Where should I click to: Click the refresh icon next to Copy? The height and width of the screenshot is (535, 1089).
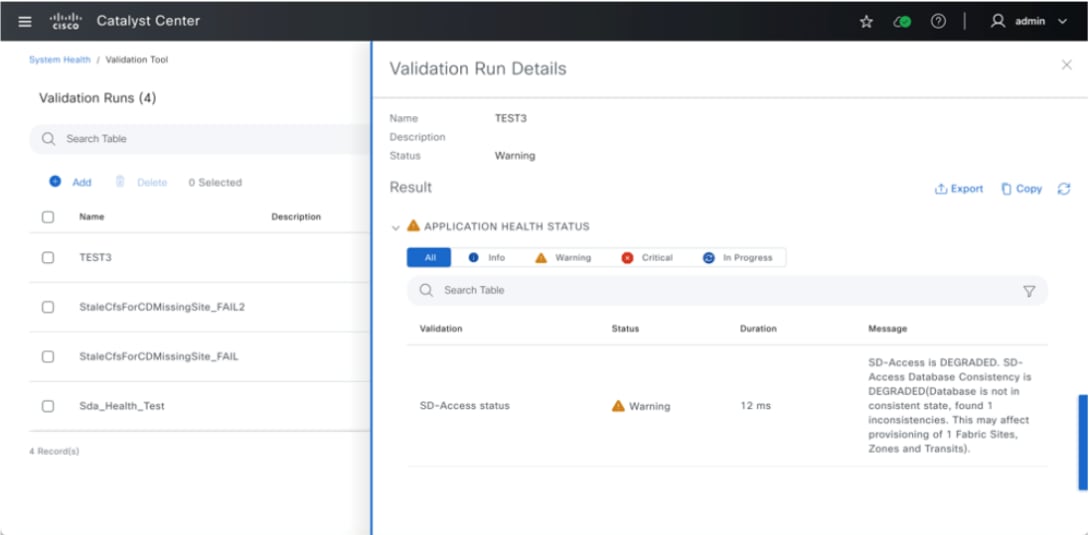1063,189
